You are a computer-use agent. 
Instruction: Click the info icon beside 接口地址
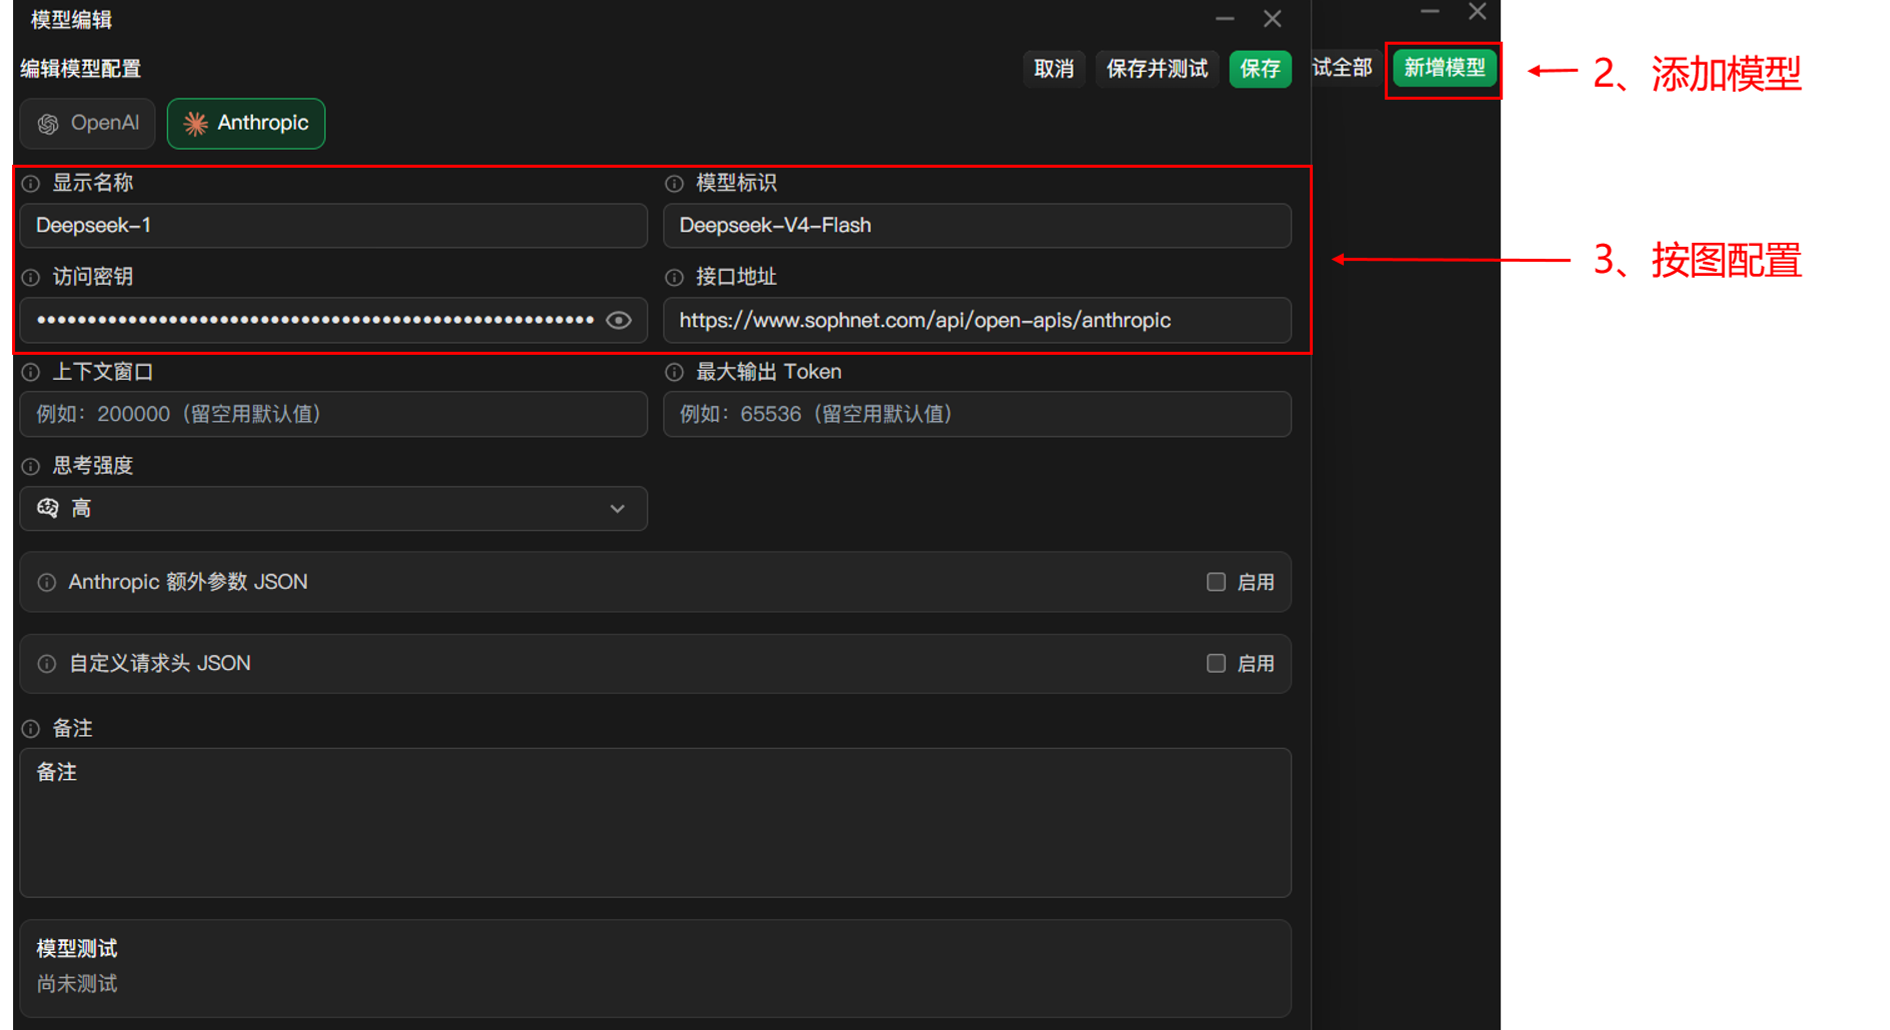(x=675, y=277)
